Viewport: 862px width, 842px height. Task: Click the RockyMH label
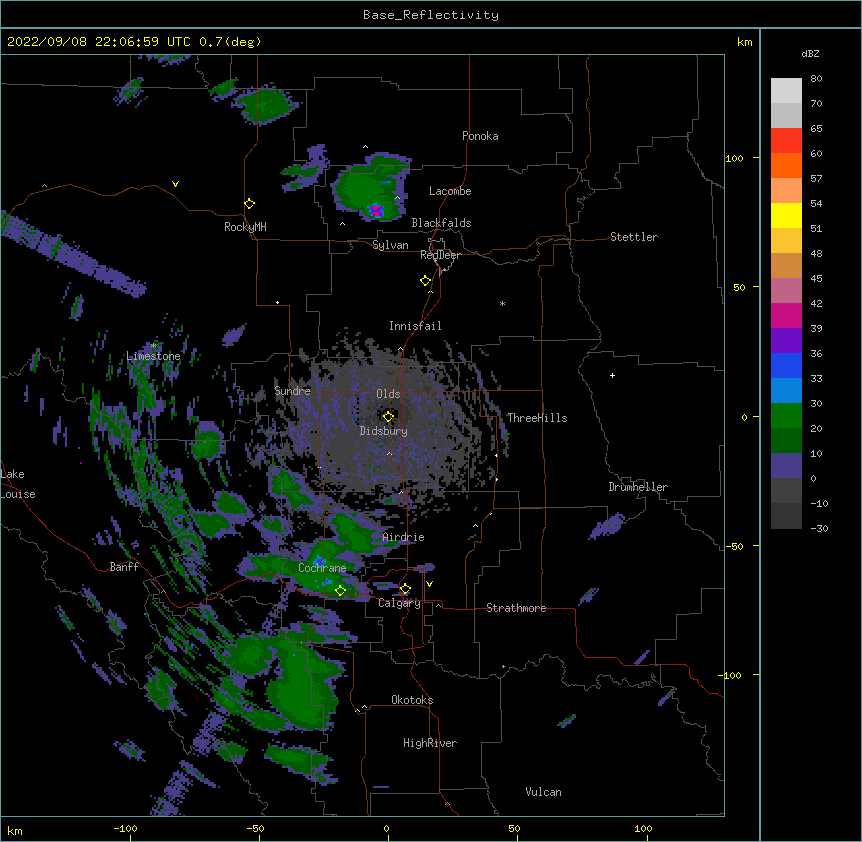pyautogui.click(x=245, y=227)
